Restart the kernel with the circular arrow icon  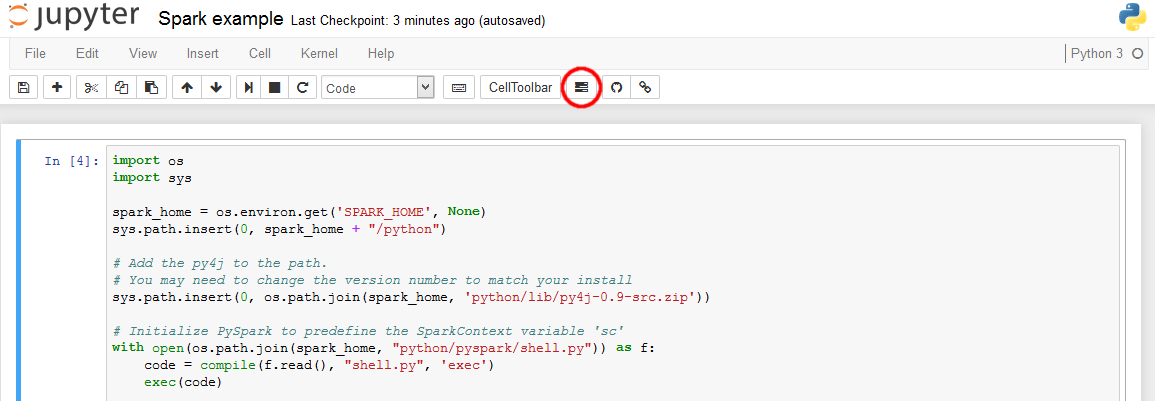tap(301, 88)
